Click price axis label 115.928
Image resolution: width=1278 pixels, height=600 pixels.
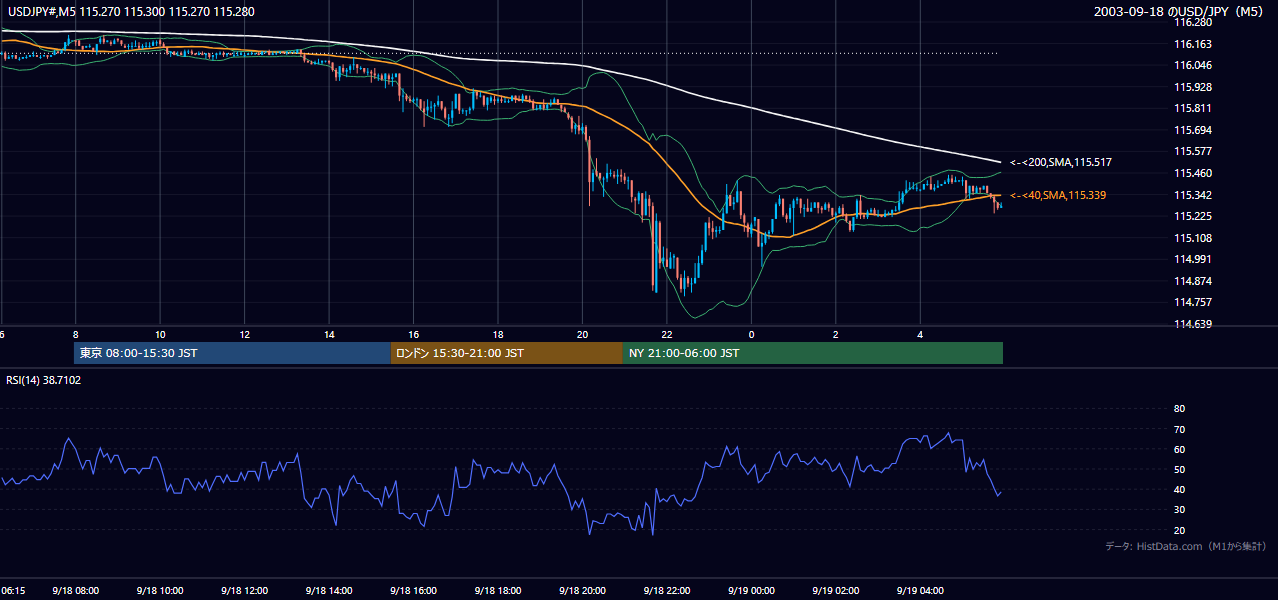coord(1192,87)
